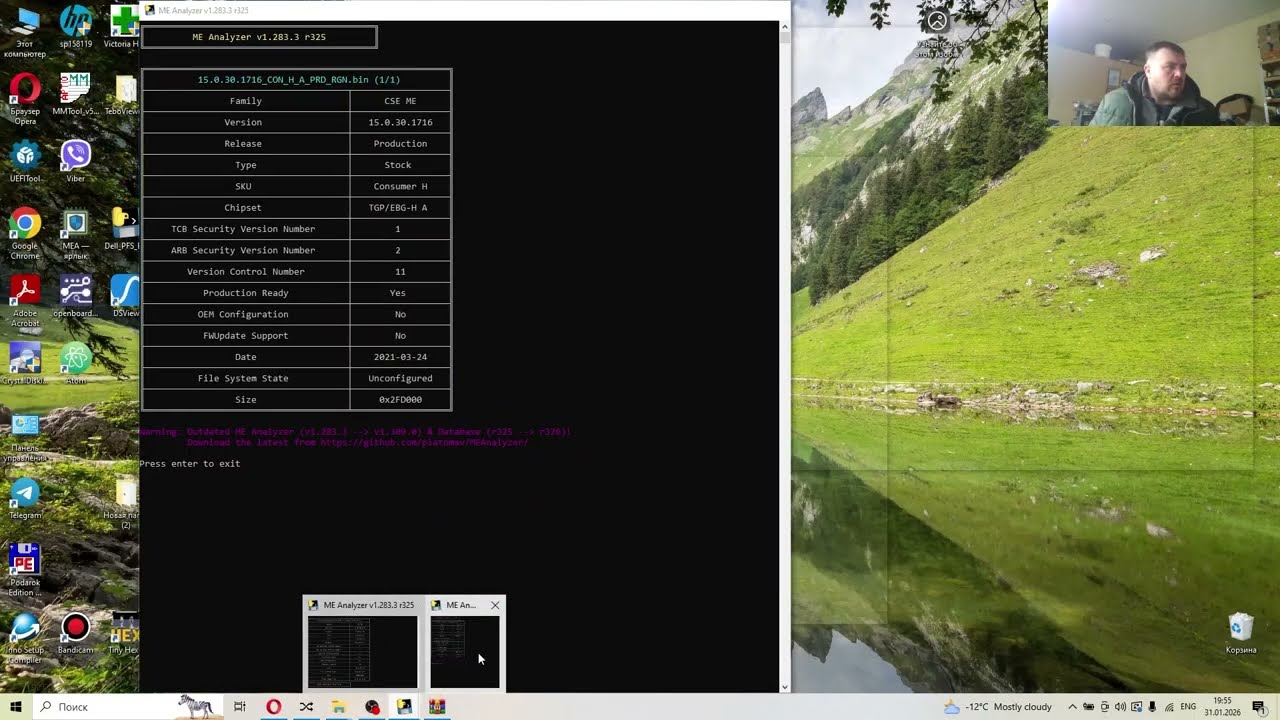Viewport: 1280px width, 720px height.
Task: Open the Viber desktop shortcut
Action: pos(75,162)
